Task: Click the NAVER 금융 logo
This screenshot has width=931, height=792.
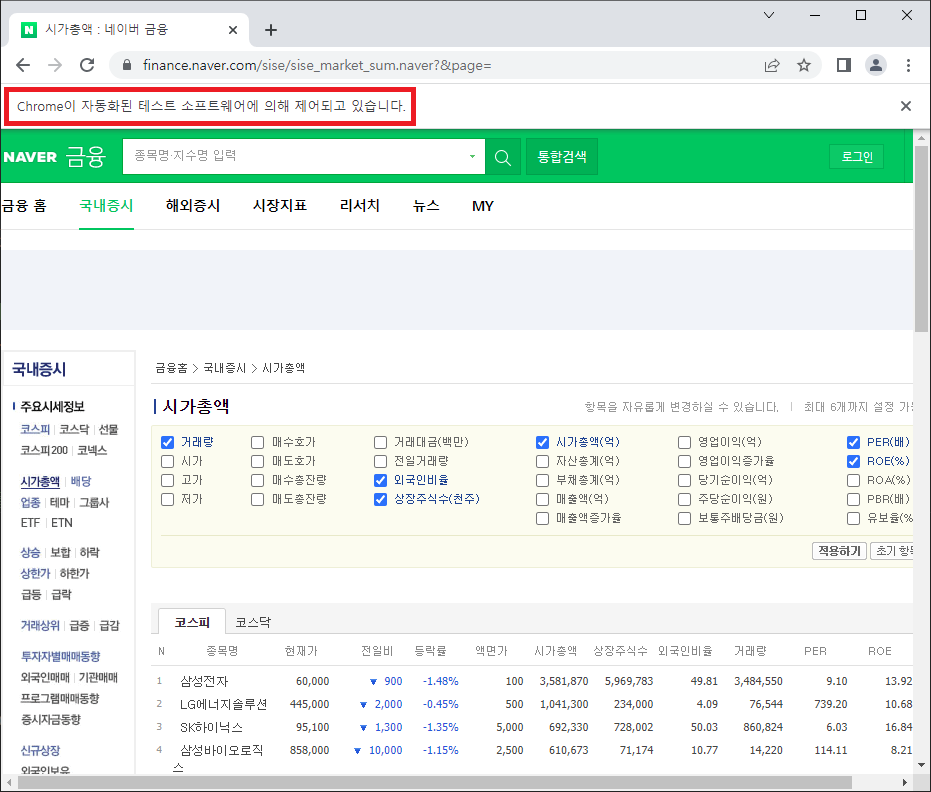Action: [55, 157]
